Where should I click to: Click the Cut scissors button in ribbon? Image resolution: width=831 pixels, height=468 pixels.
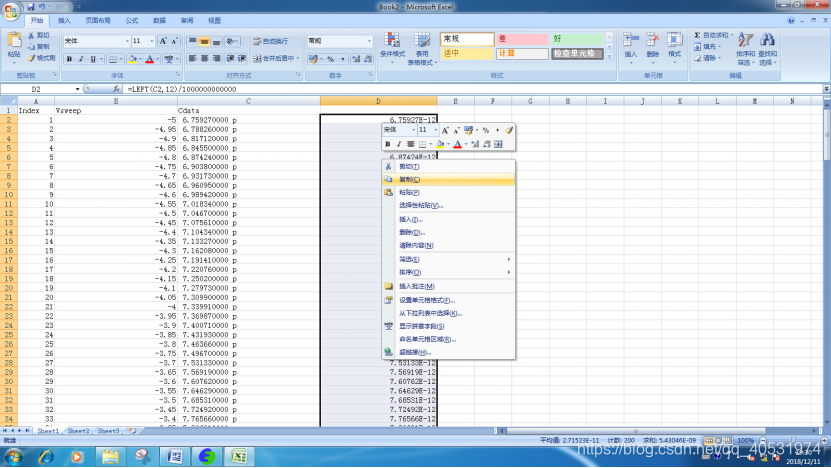click(39, 35)
